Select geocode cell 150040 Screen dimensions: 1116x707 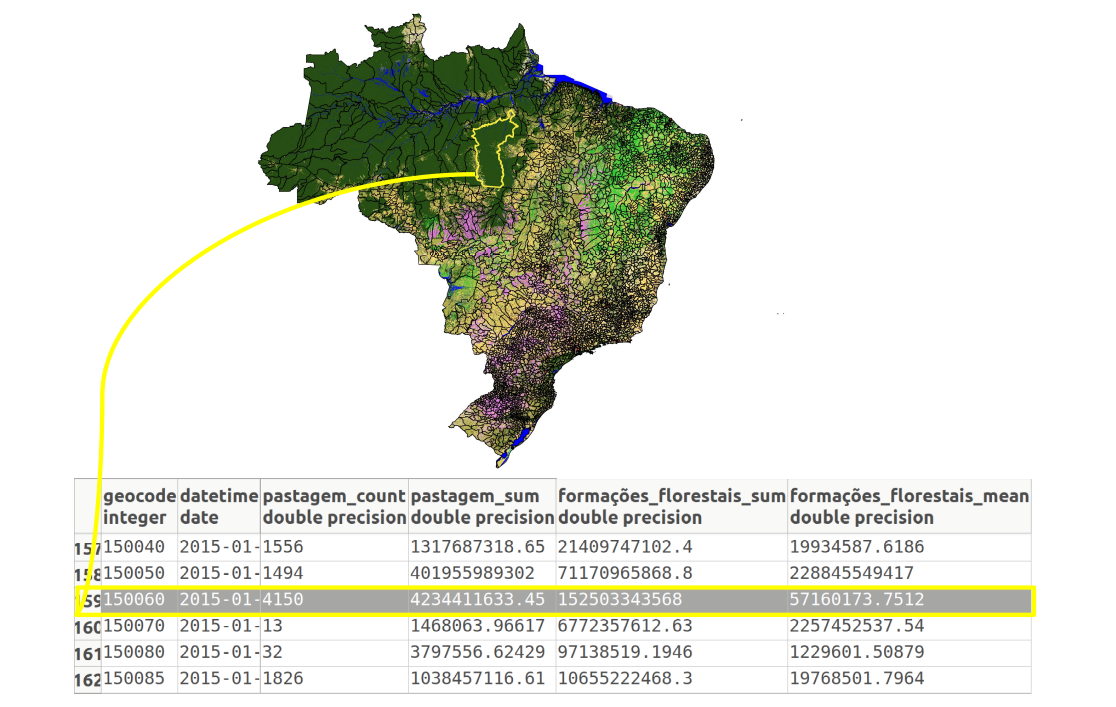(x=135, y=547)
